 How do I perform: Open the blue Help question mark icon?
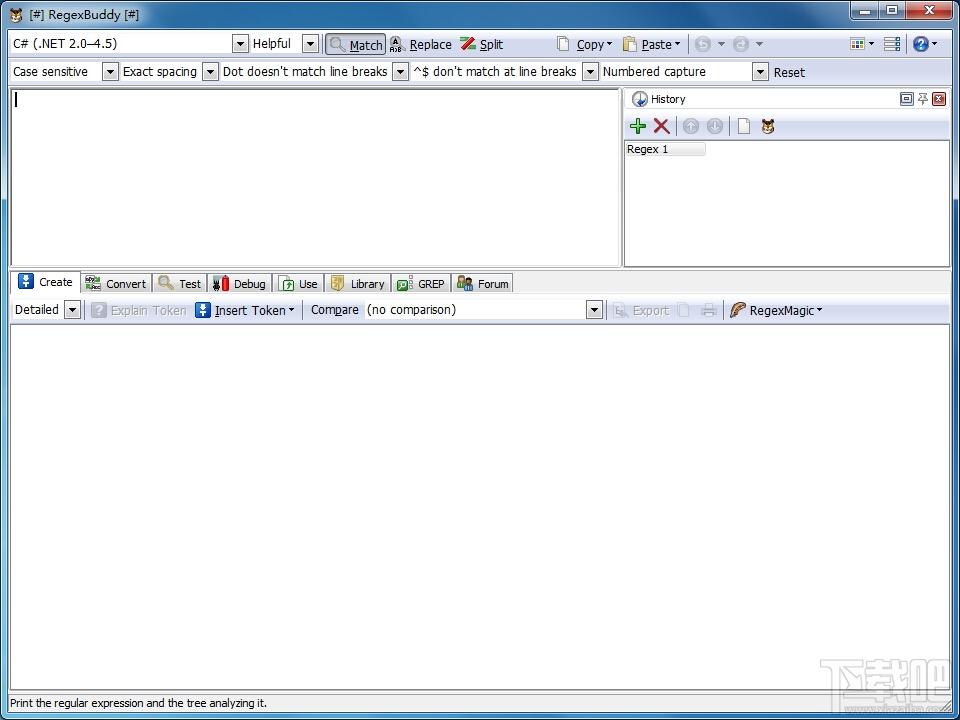coord(924,44)
